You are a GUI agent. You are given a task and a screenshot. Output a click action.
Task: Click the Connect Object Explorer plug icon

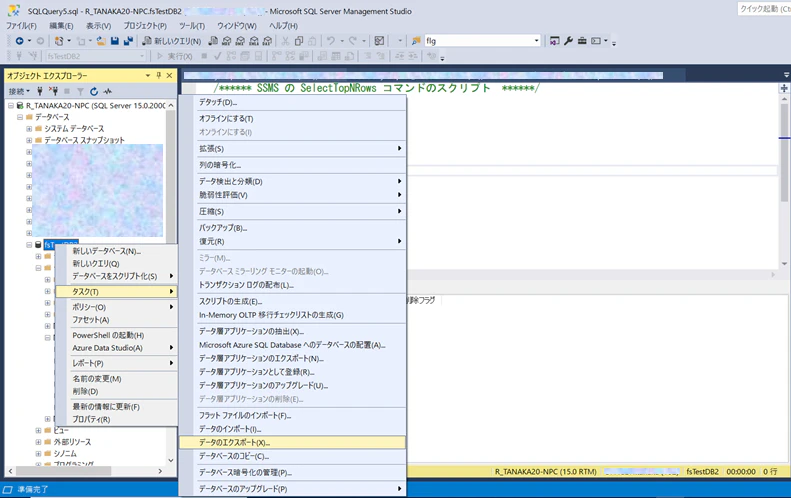click(x=40, y=91)
